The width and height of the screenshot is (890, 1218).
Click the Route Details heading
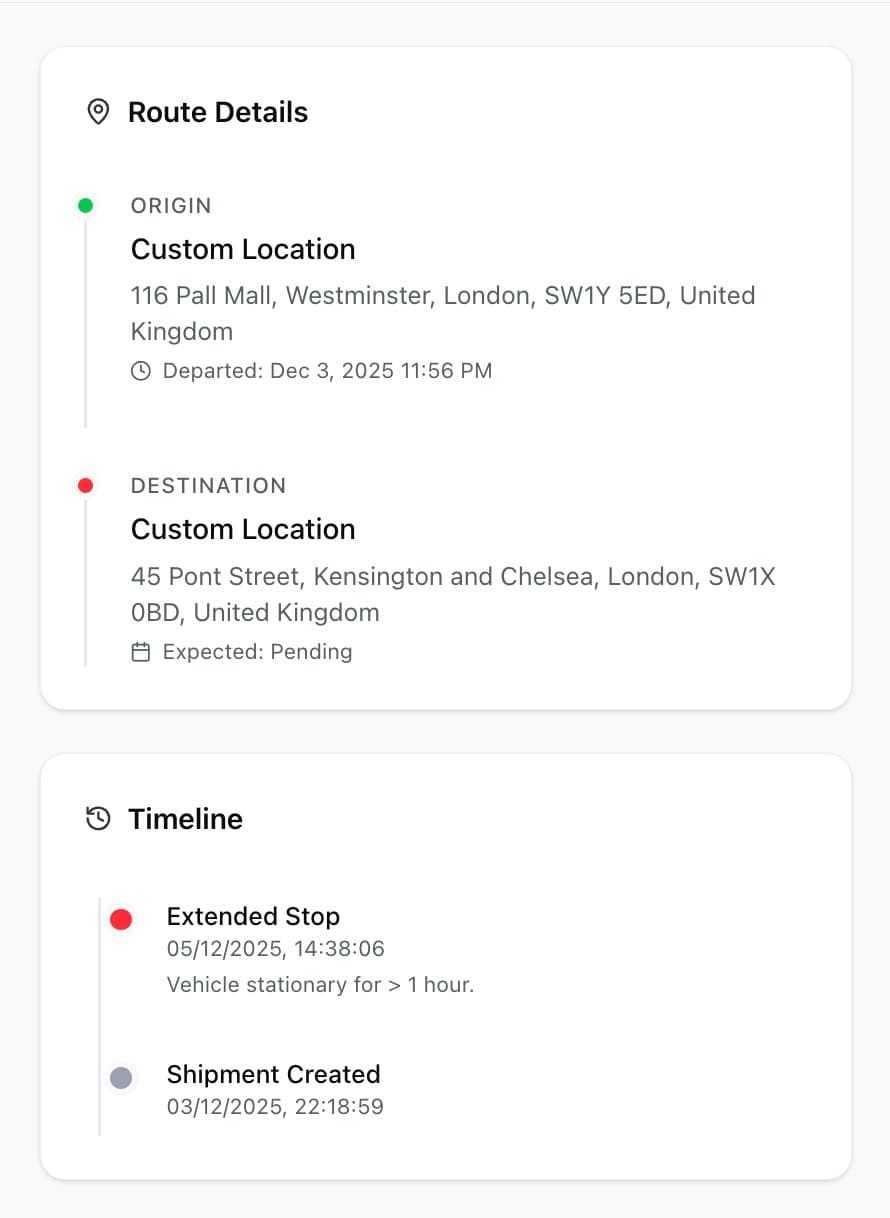(218, 112)
